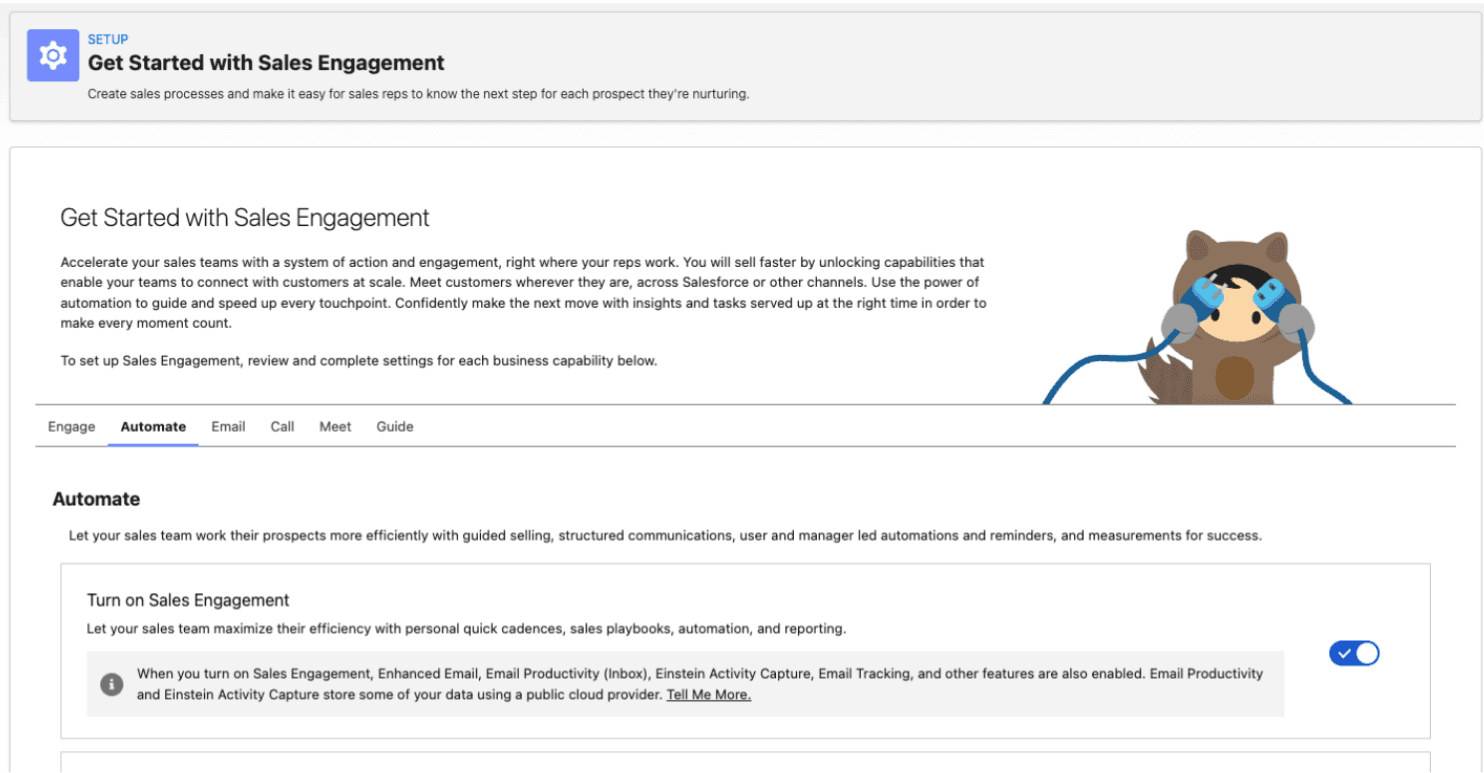Click the Setup gear icon
Screen dimensions: 1484x773
click(x=52, y=55)
